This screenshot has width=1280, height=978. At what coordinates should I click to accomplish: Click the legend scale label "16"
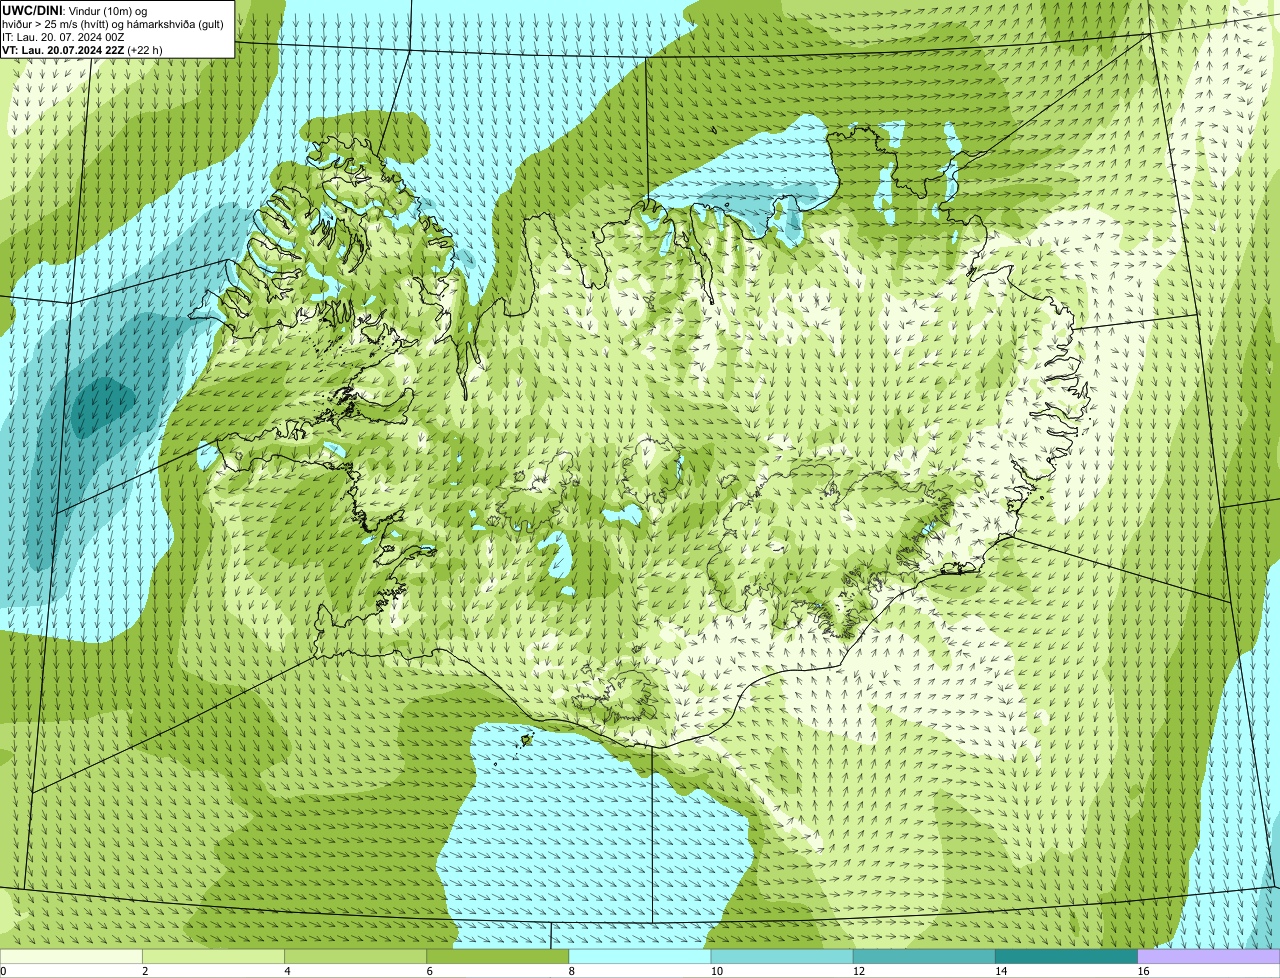(1144, 971)
